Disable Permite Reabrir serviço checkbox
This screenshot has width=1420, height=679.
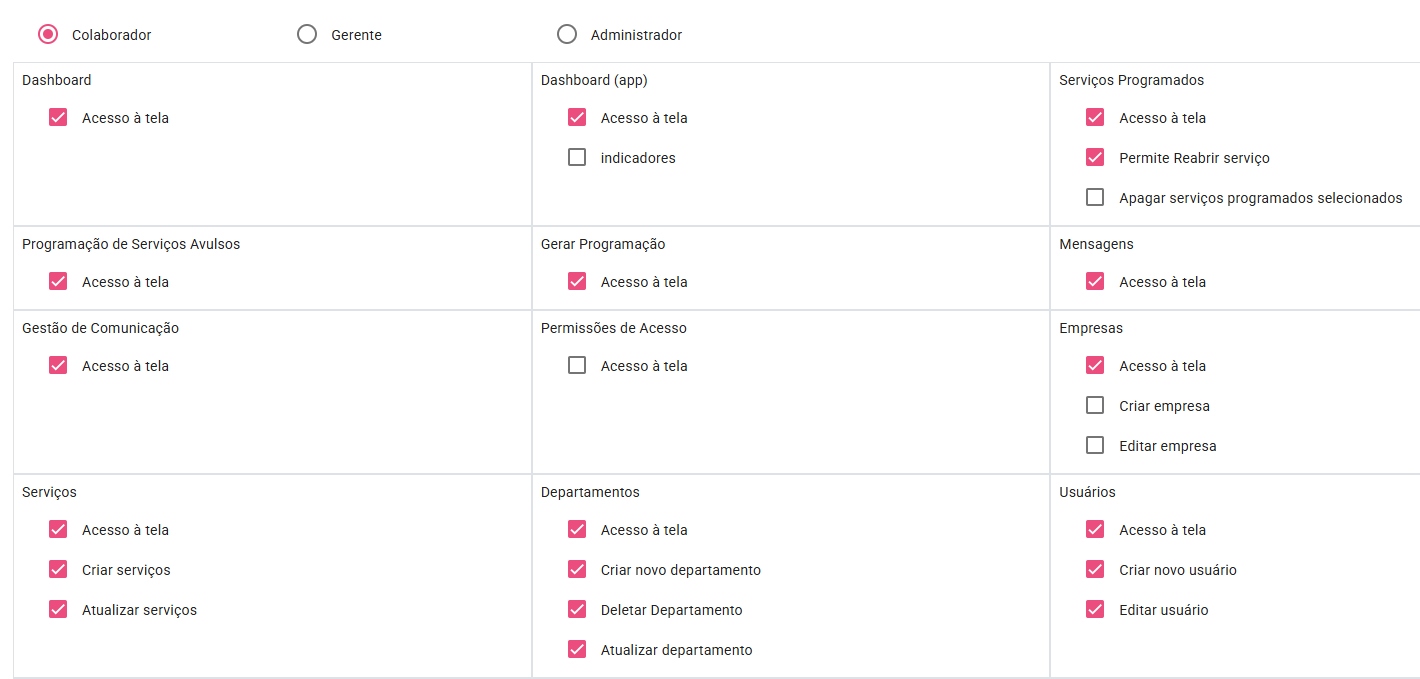click(1095, 157)
